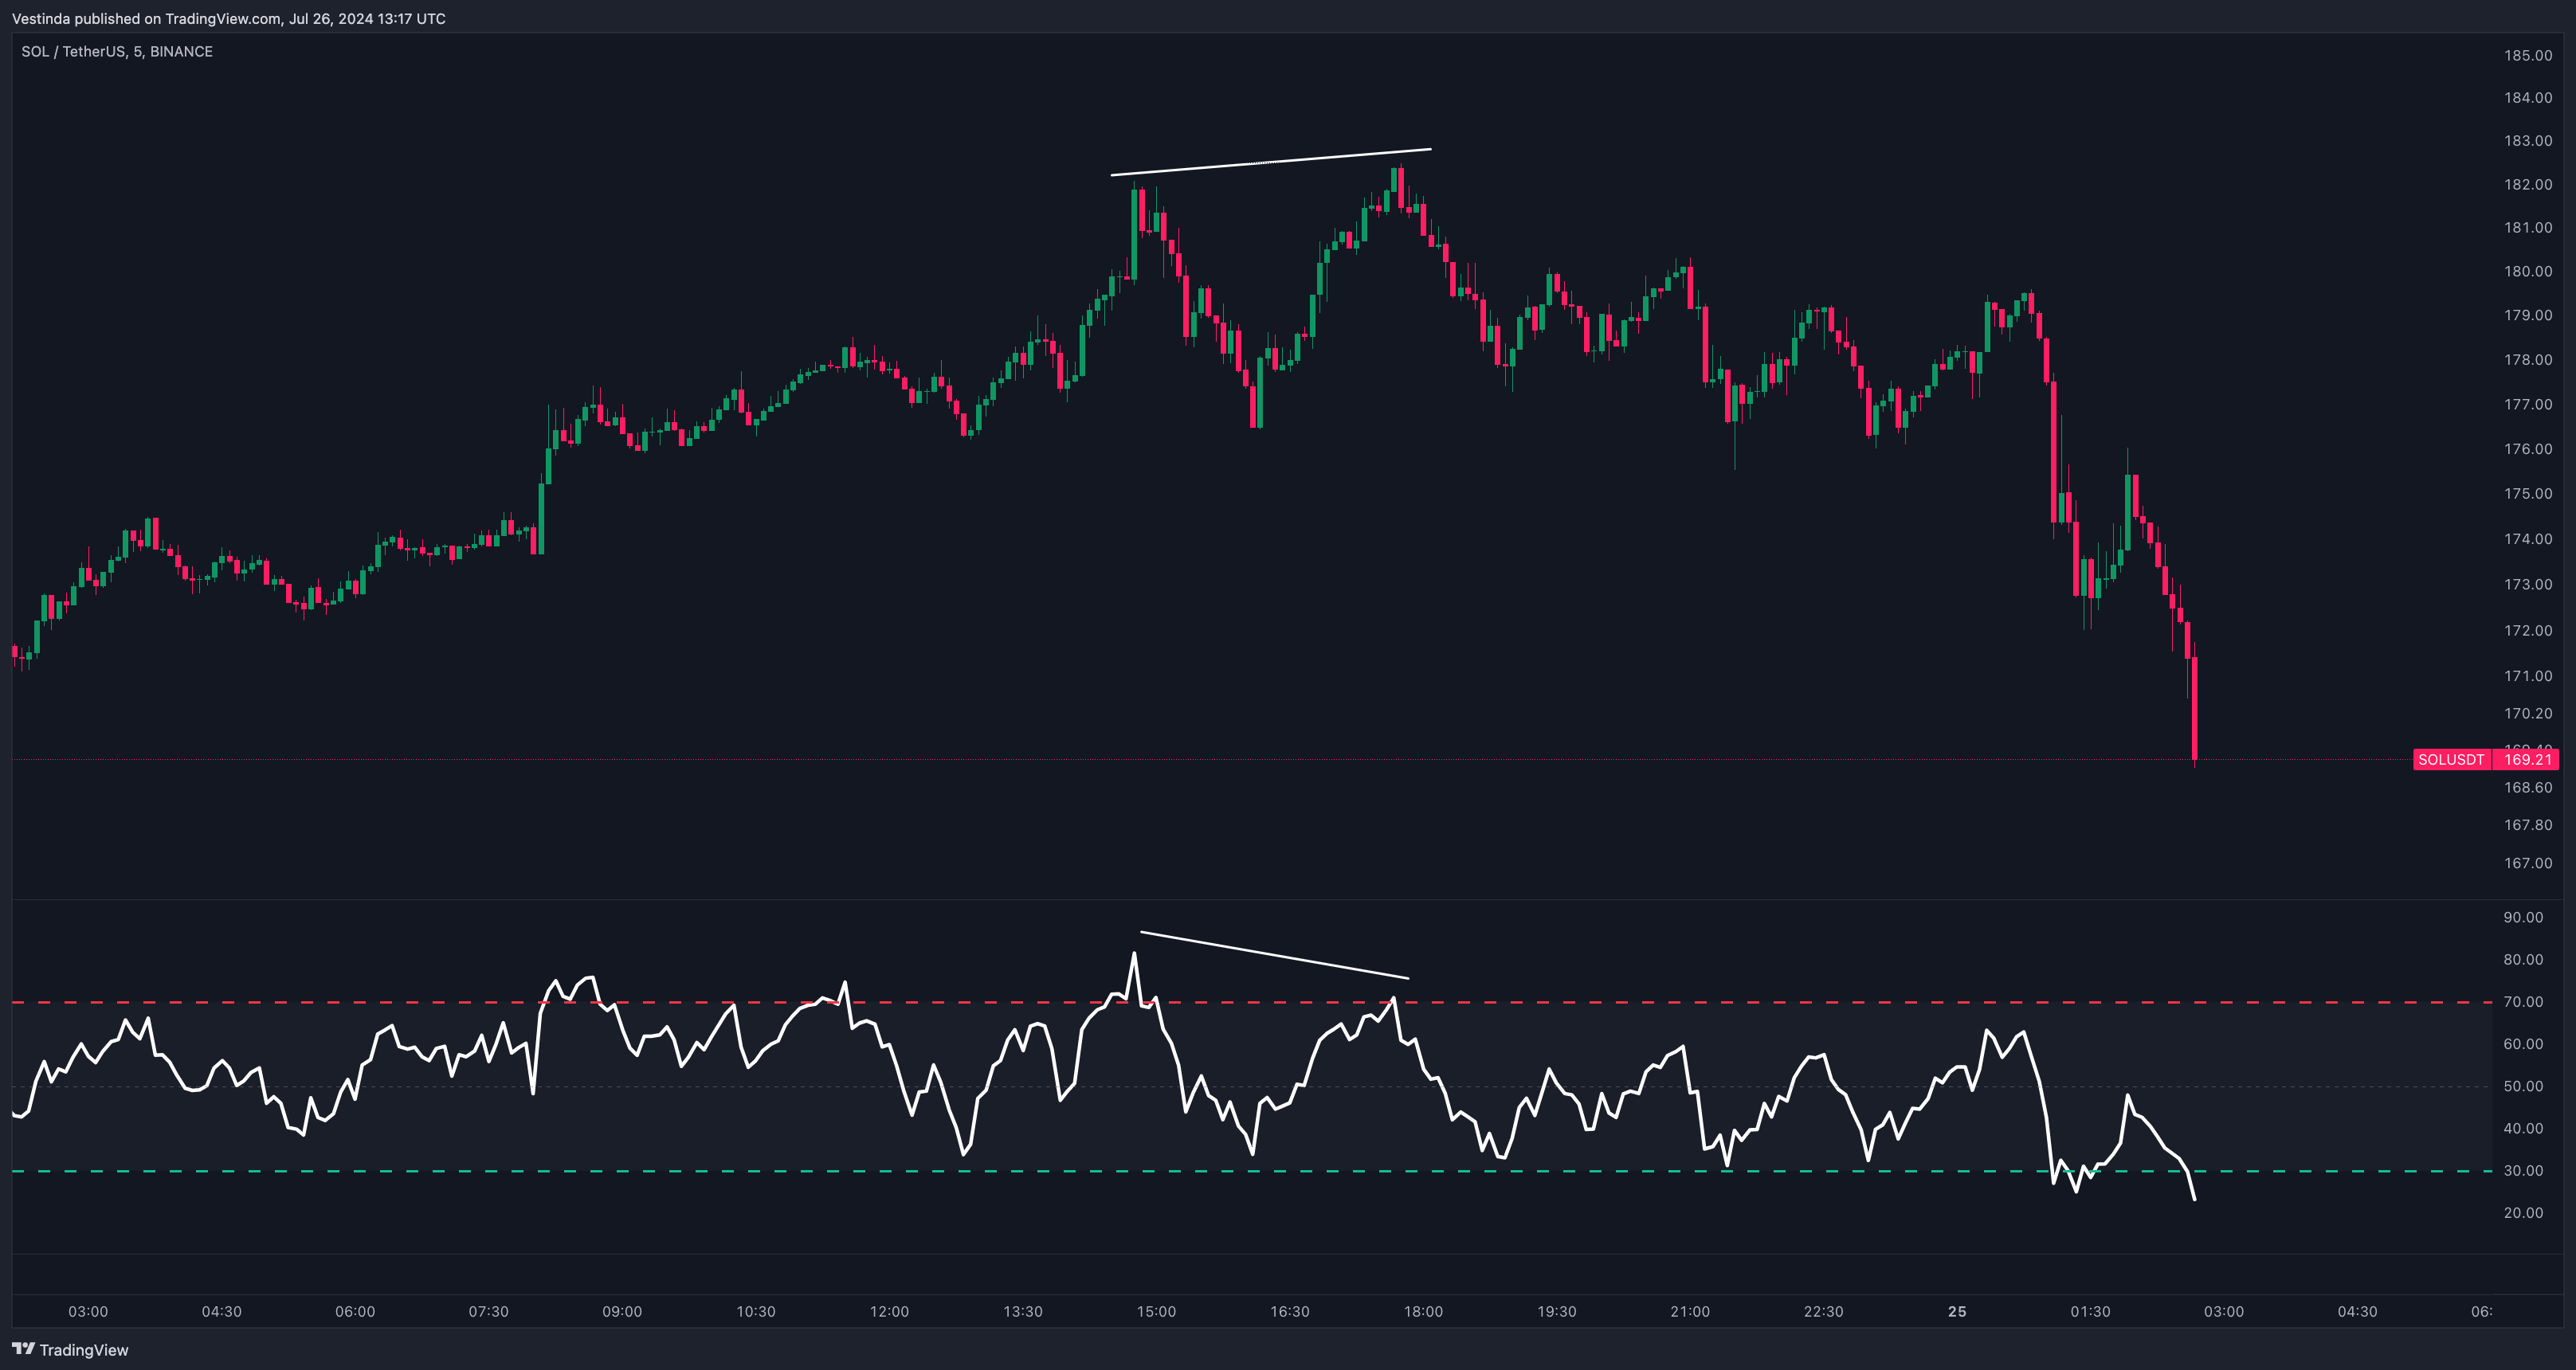Click the 50.00 RSI axis label
Screen dimensions: 2576x1370
pos(2523,1086)
